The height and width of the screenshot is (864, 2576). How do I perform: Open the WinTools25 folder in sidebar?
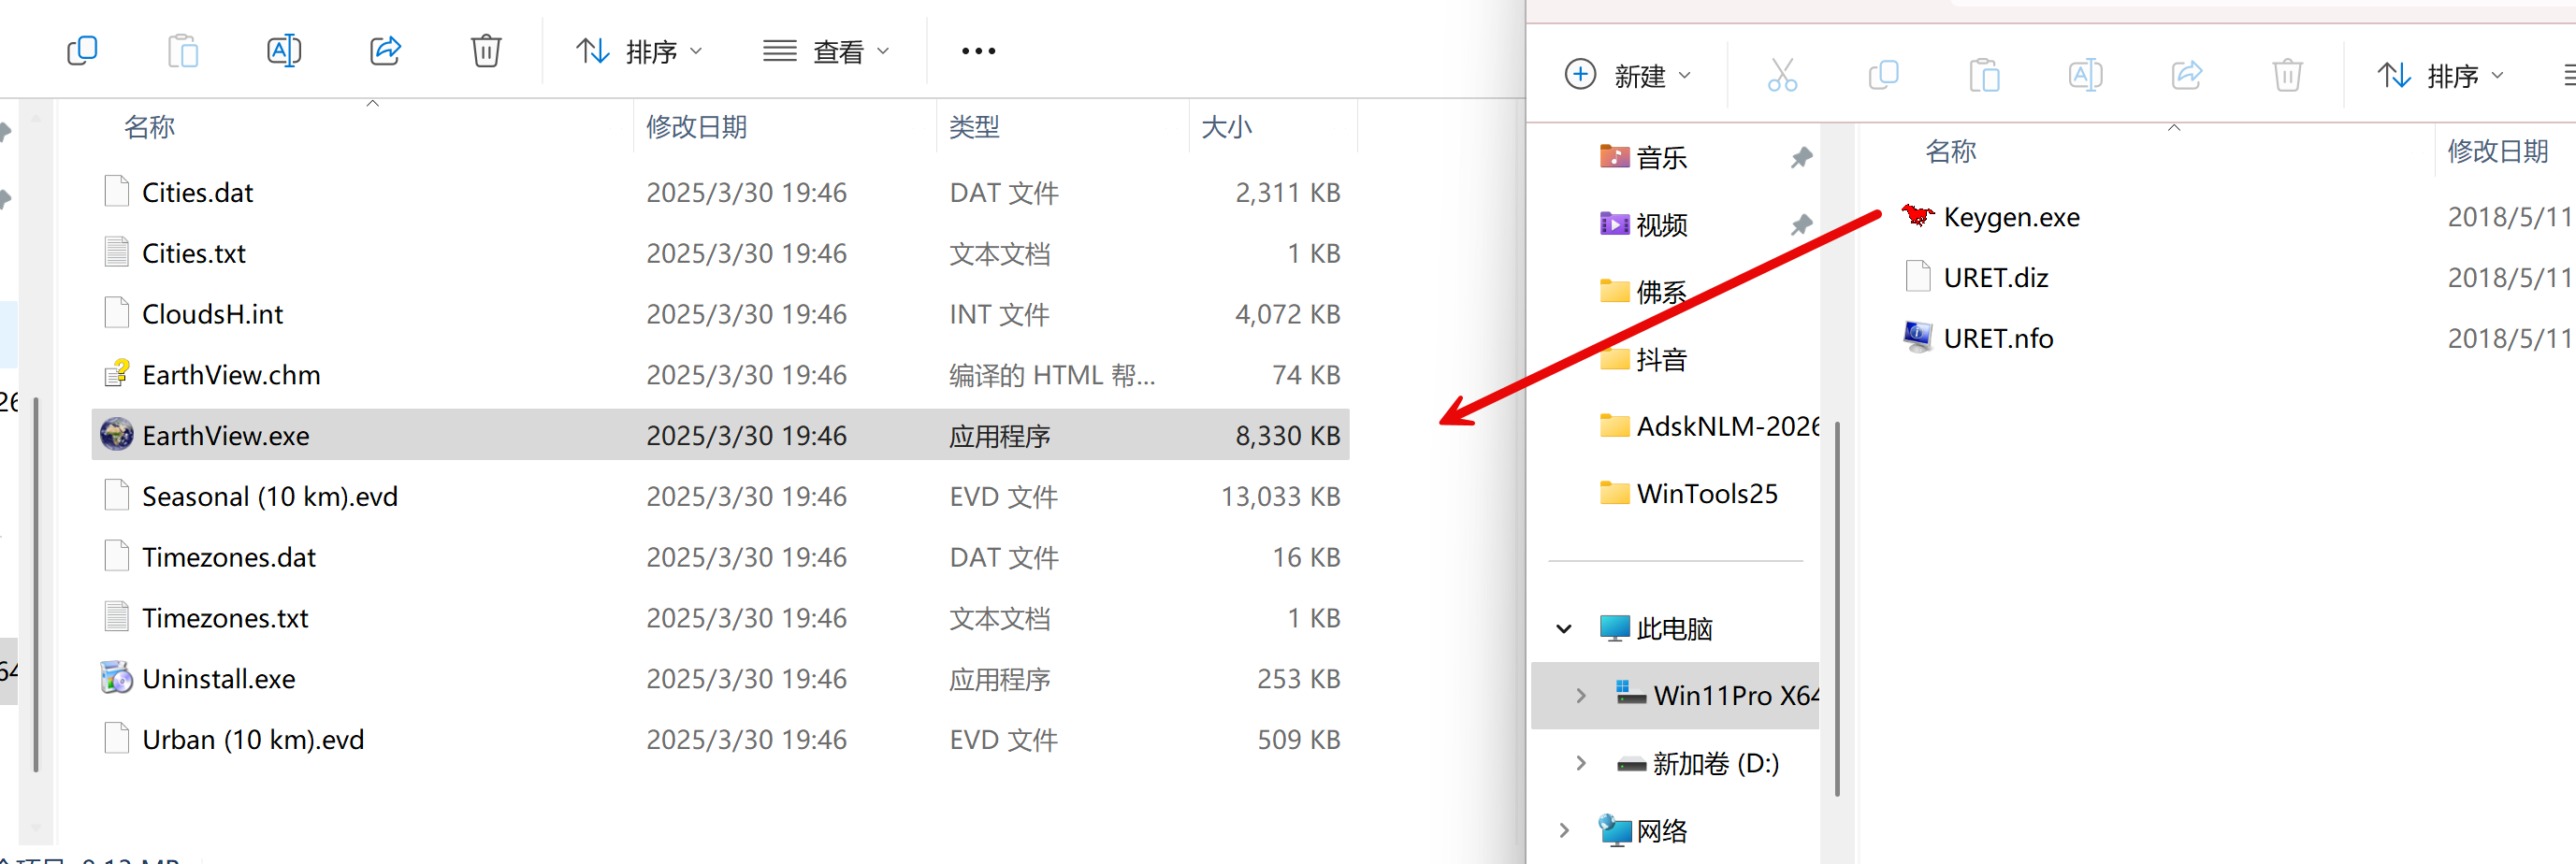[1706, 494]
